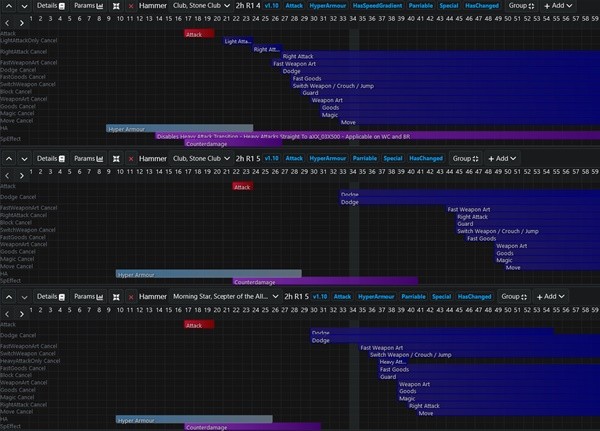600x431 pixels.
Task: Select red Attack bar in first timeline
Action: point(193,34)
